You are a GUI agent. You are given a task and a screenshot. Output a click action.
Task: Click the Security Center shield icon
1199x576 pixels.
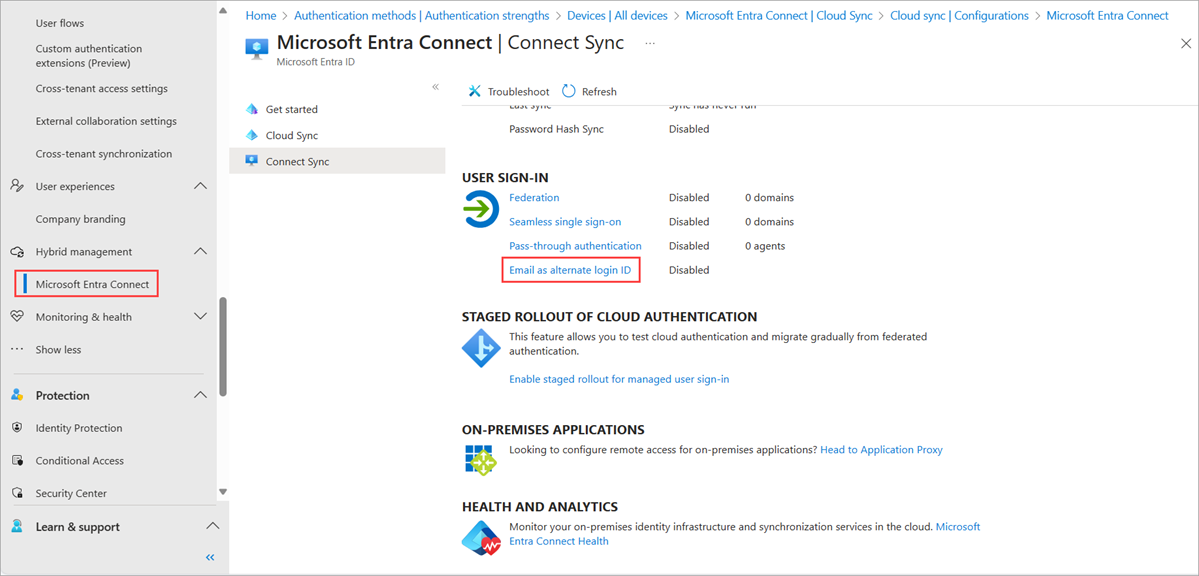coord(18,493)
